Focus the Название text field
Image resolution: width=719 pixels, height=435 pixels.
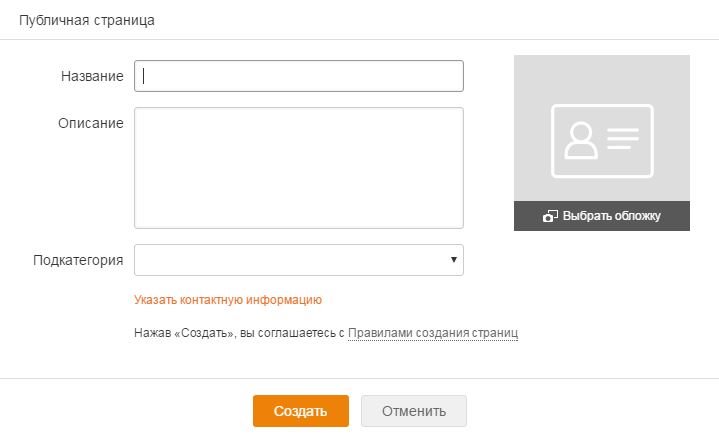point(299,76)
